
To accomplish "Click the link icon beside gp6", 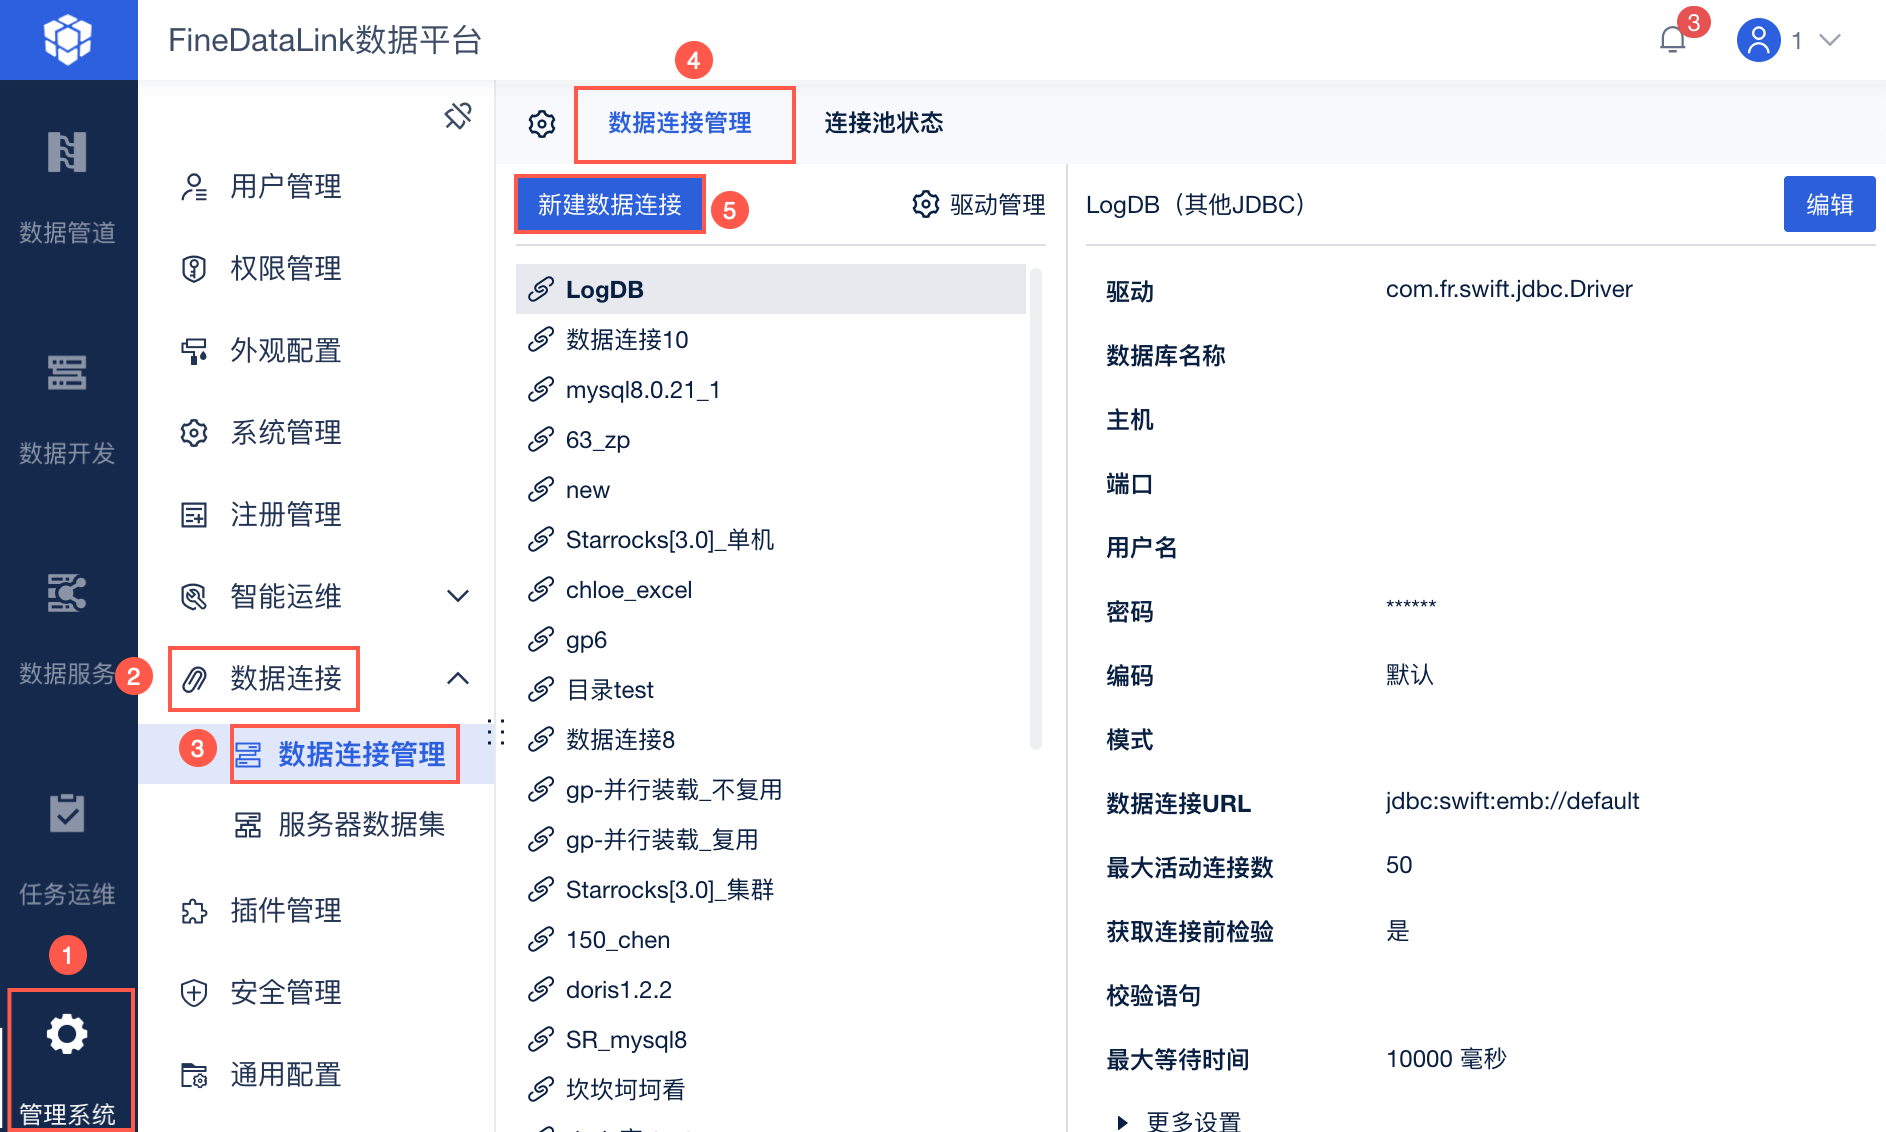I will pos(541,639).
